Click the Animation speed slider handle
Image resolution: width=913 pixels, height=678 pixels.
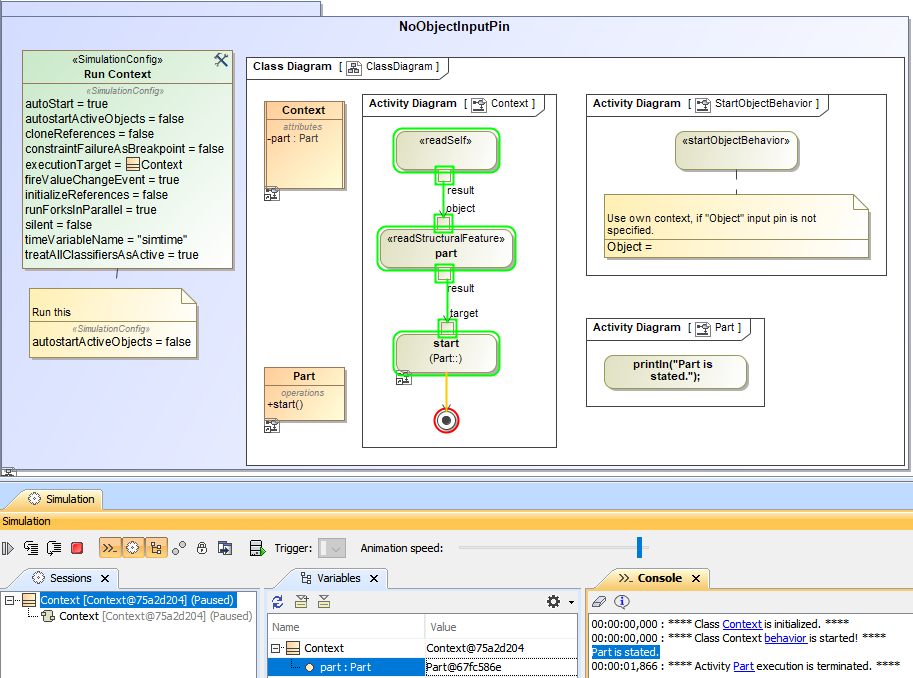click(639, 547)
